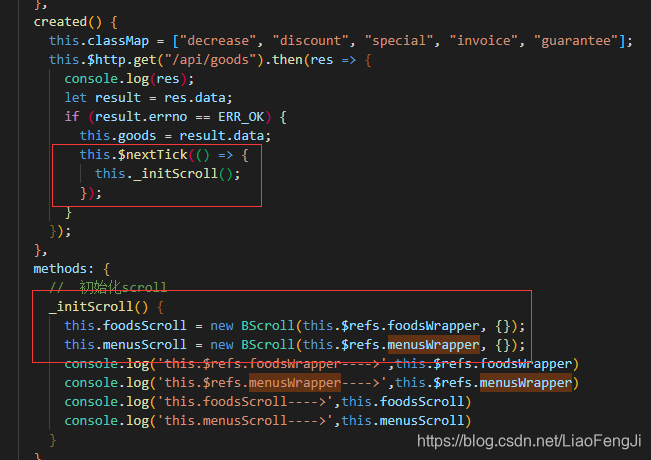651x460 pixels.
Task: Click BScroll on the foodsScroll assignment line
Action: (268, 325)
